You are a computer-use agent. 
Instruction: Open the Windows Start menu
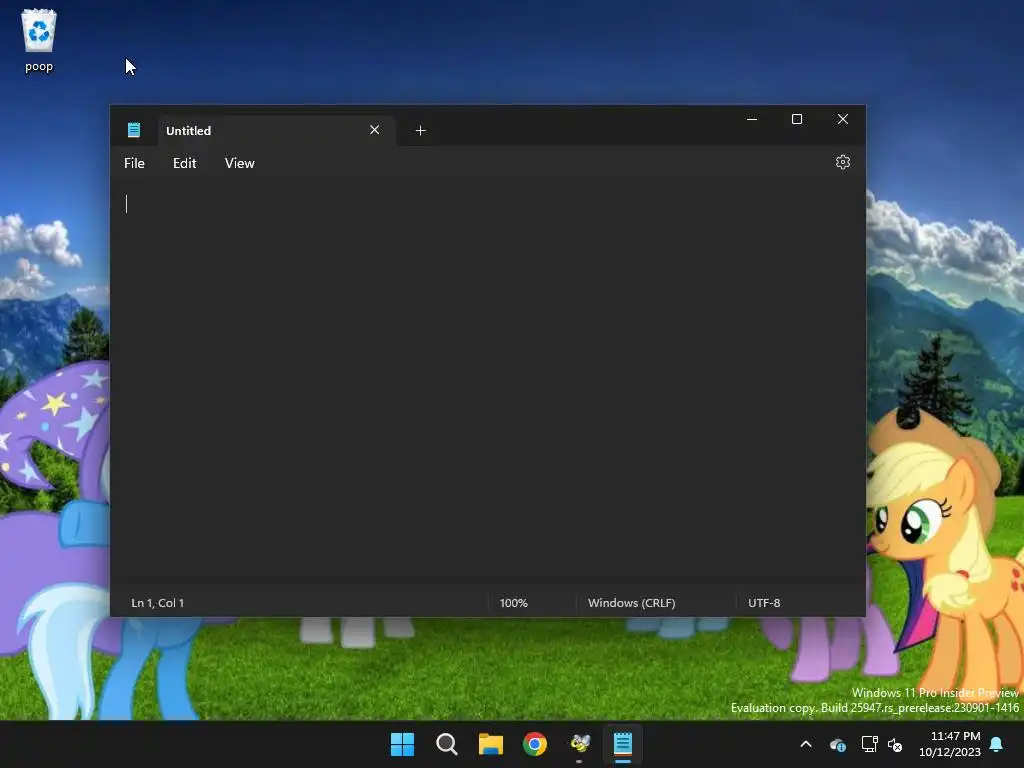pyautogui.click(x=402, y=744)
